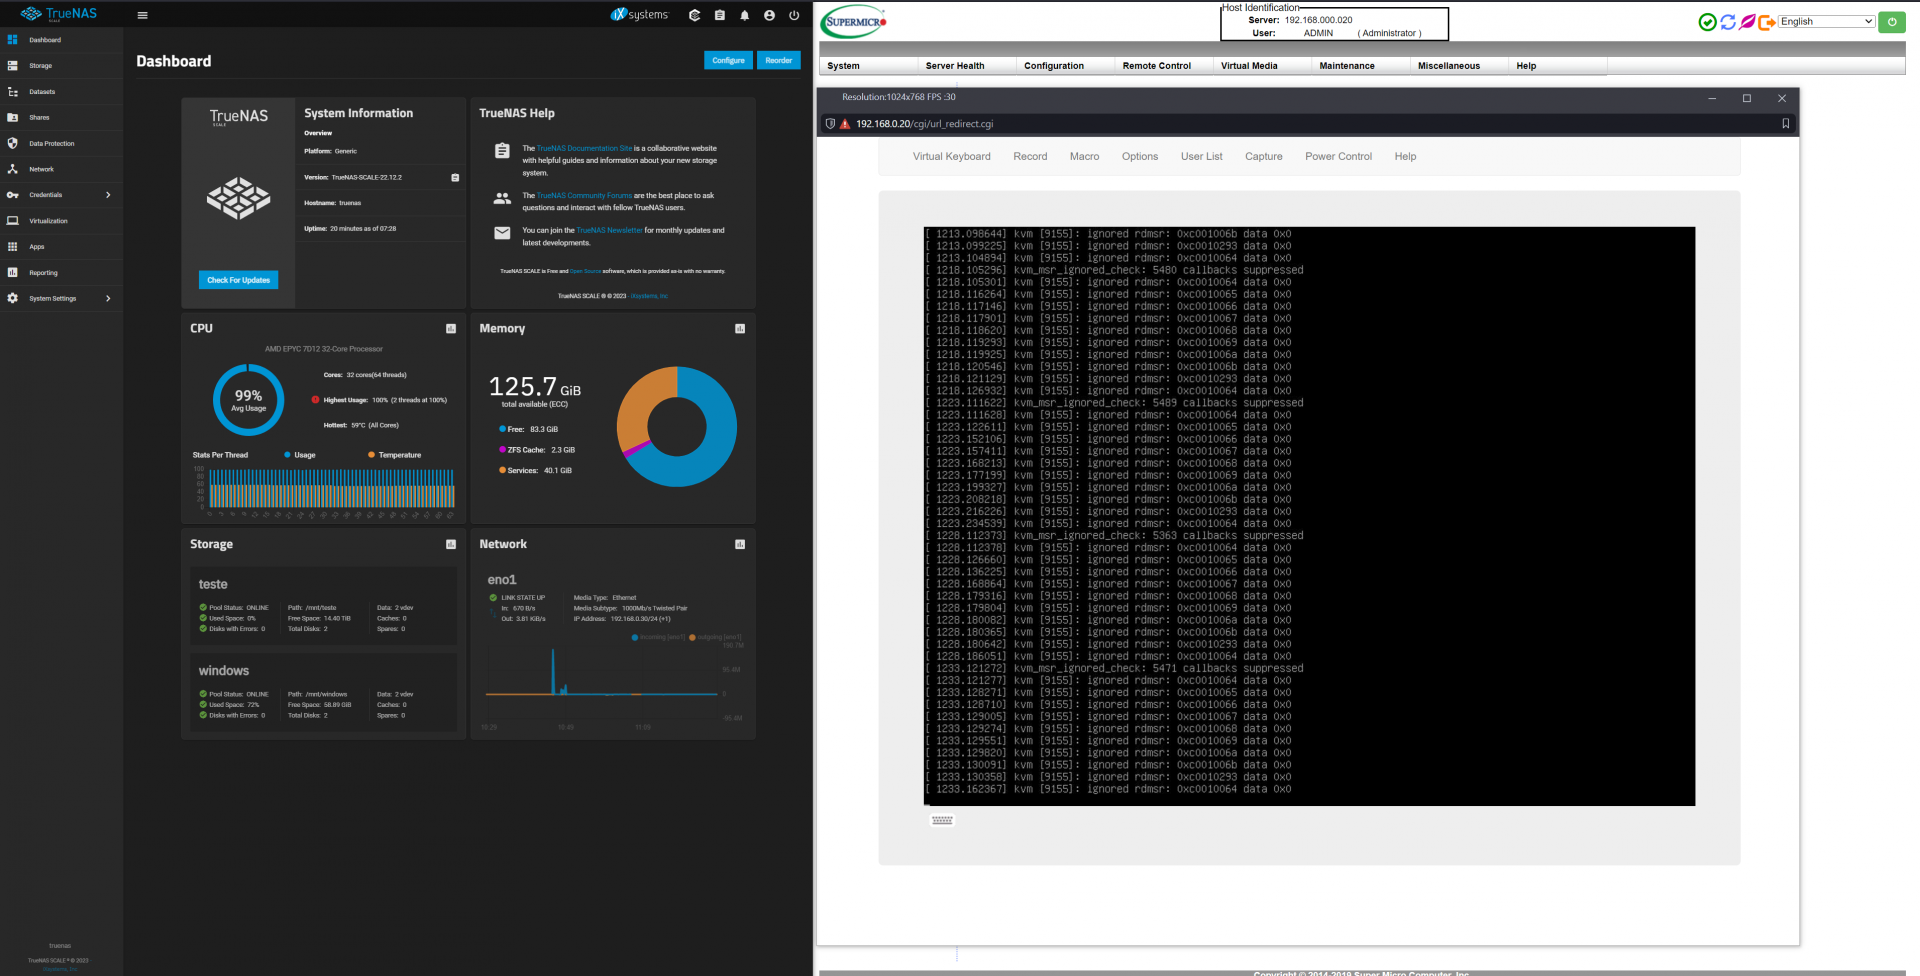Click the security warning icon in iKVM address bar
The image size is (1920, 976).
click(x=845, y=124)
